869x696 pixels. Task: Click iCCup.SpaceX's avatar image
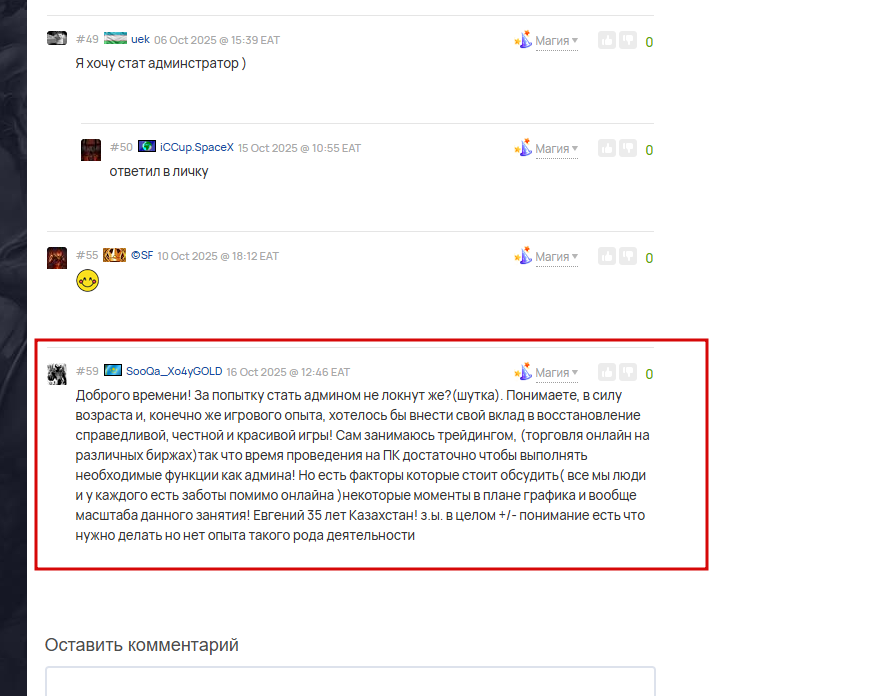click(91, 150)
